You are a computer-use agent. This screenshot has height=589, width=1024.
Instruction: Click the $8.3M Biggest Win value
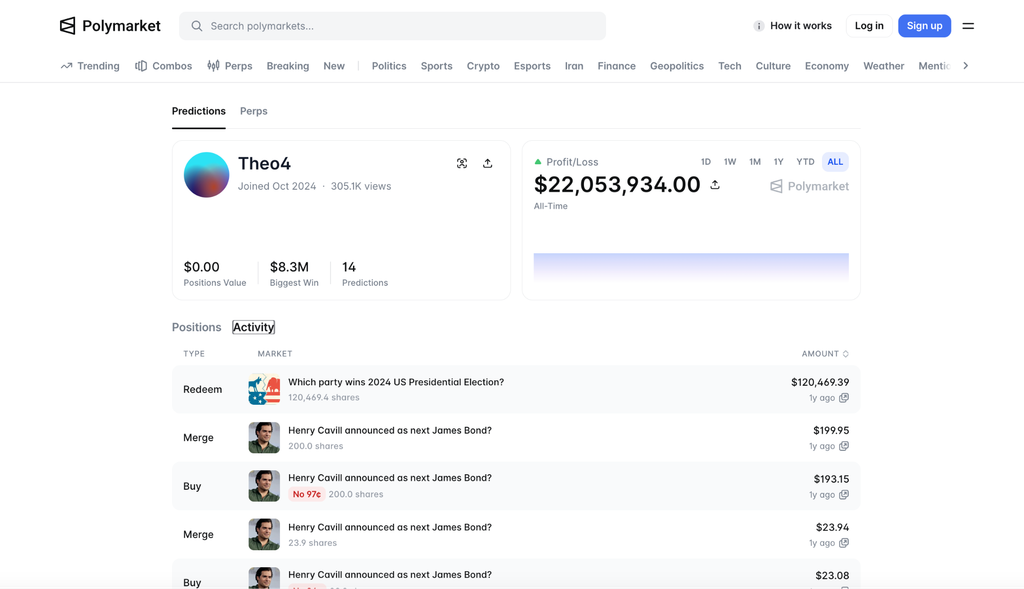click(289, 267)
